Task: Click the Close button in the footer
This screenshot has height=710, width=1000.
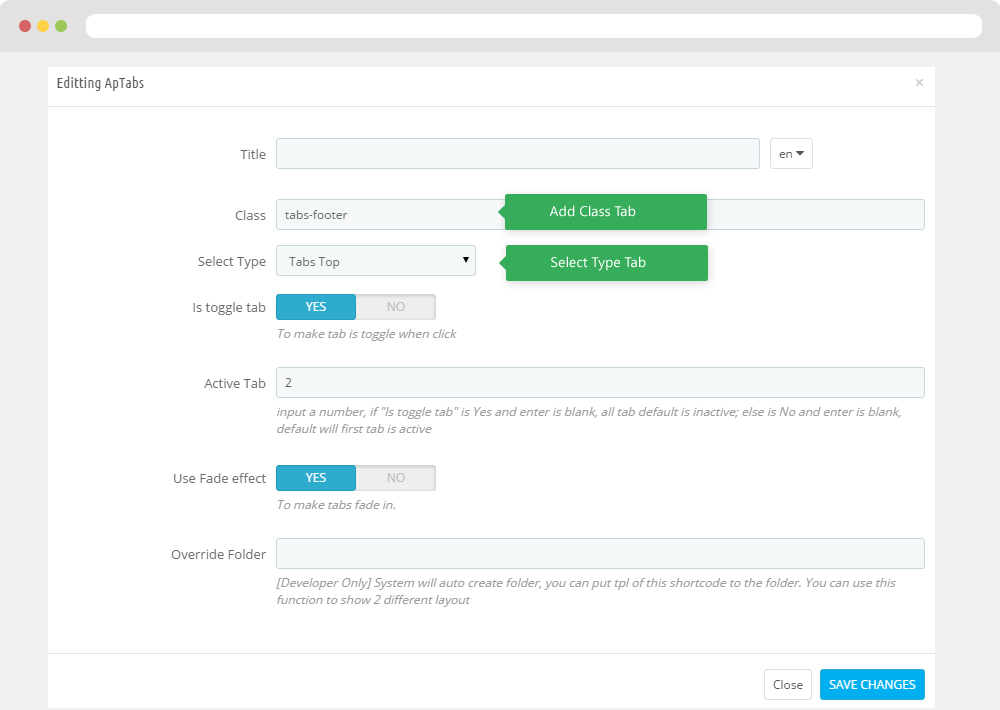Action: coord(788,684)
